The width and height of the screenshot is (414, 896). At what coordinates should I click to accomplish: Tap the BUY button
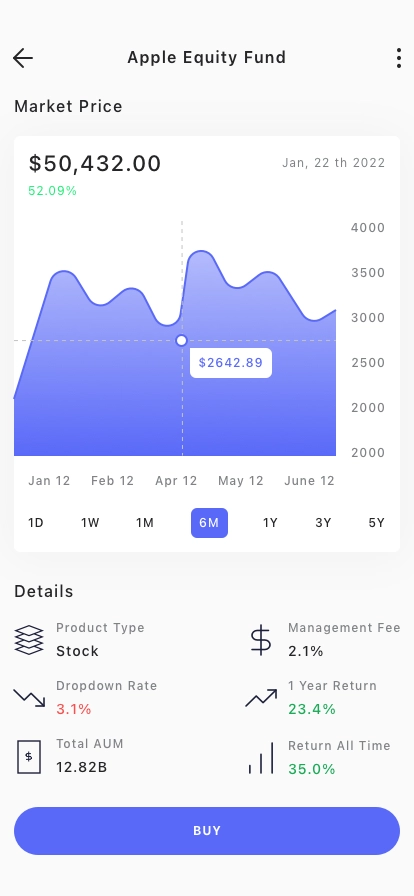[207, 831]
